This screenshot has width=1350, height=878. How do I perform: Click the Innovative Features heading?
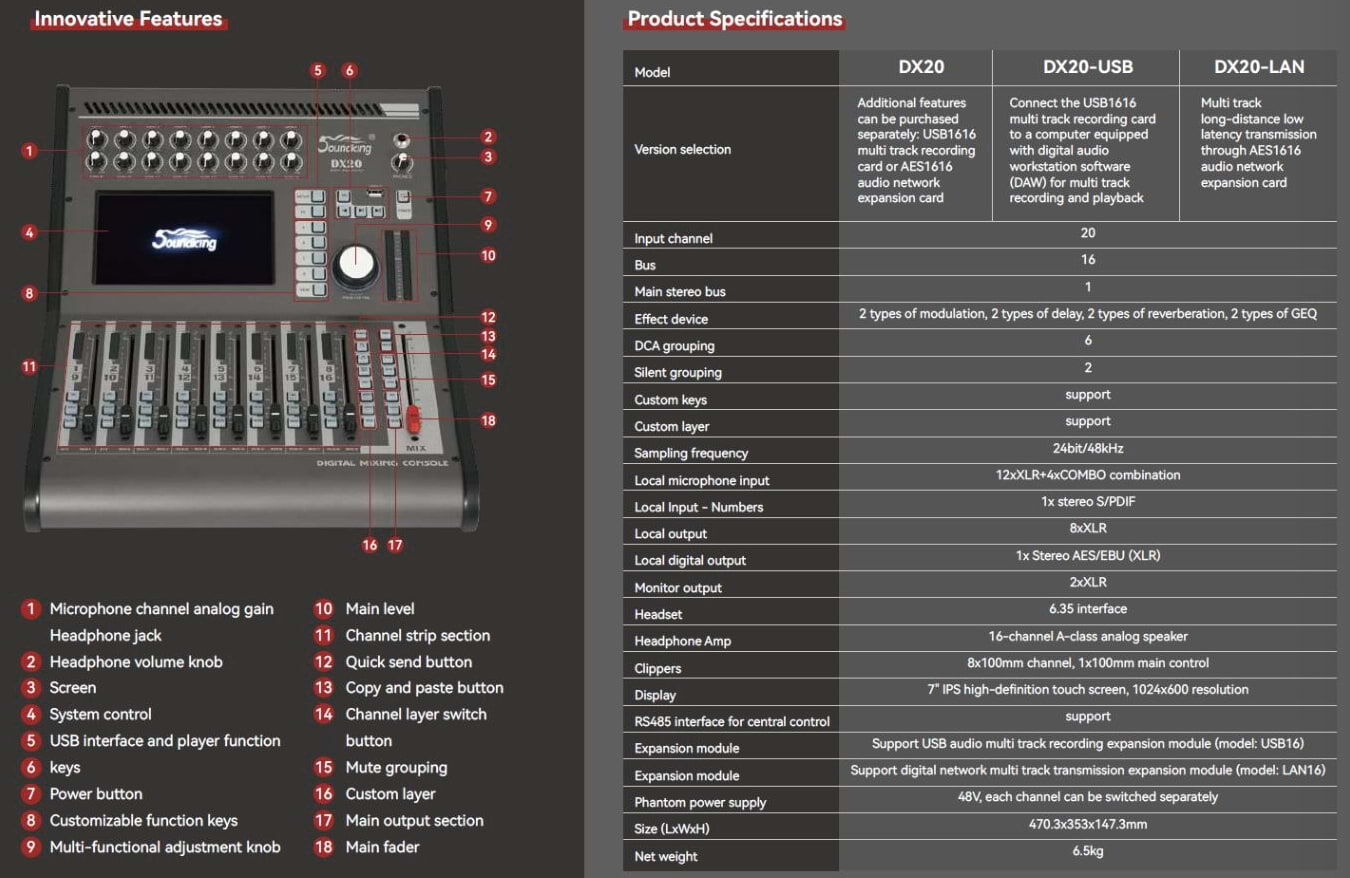(x=128, y=19)
